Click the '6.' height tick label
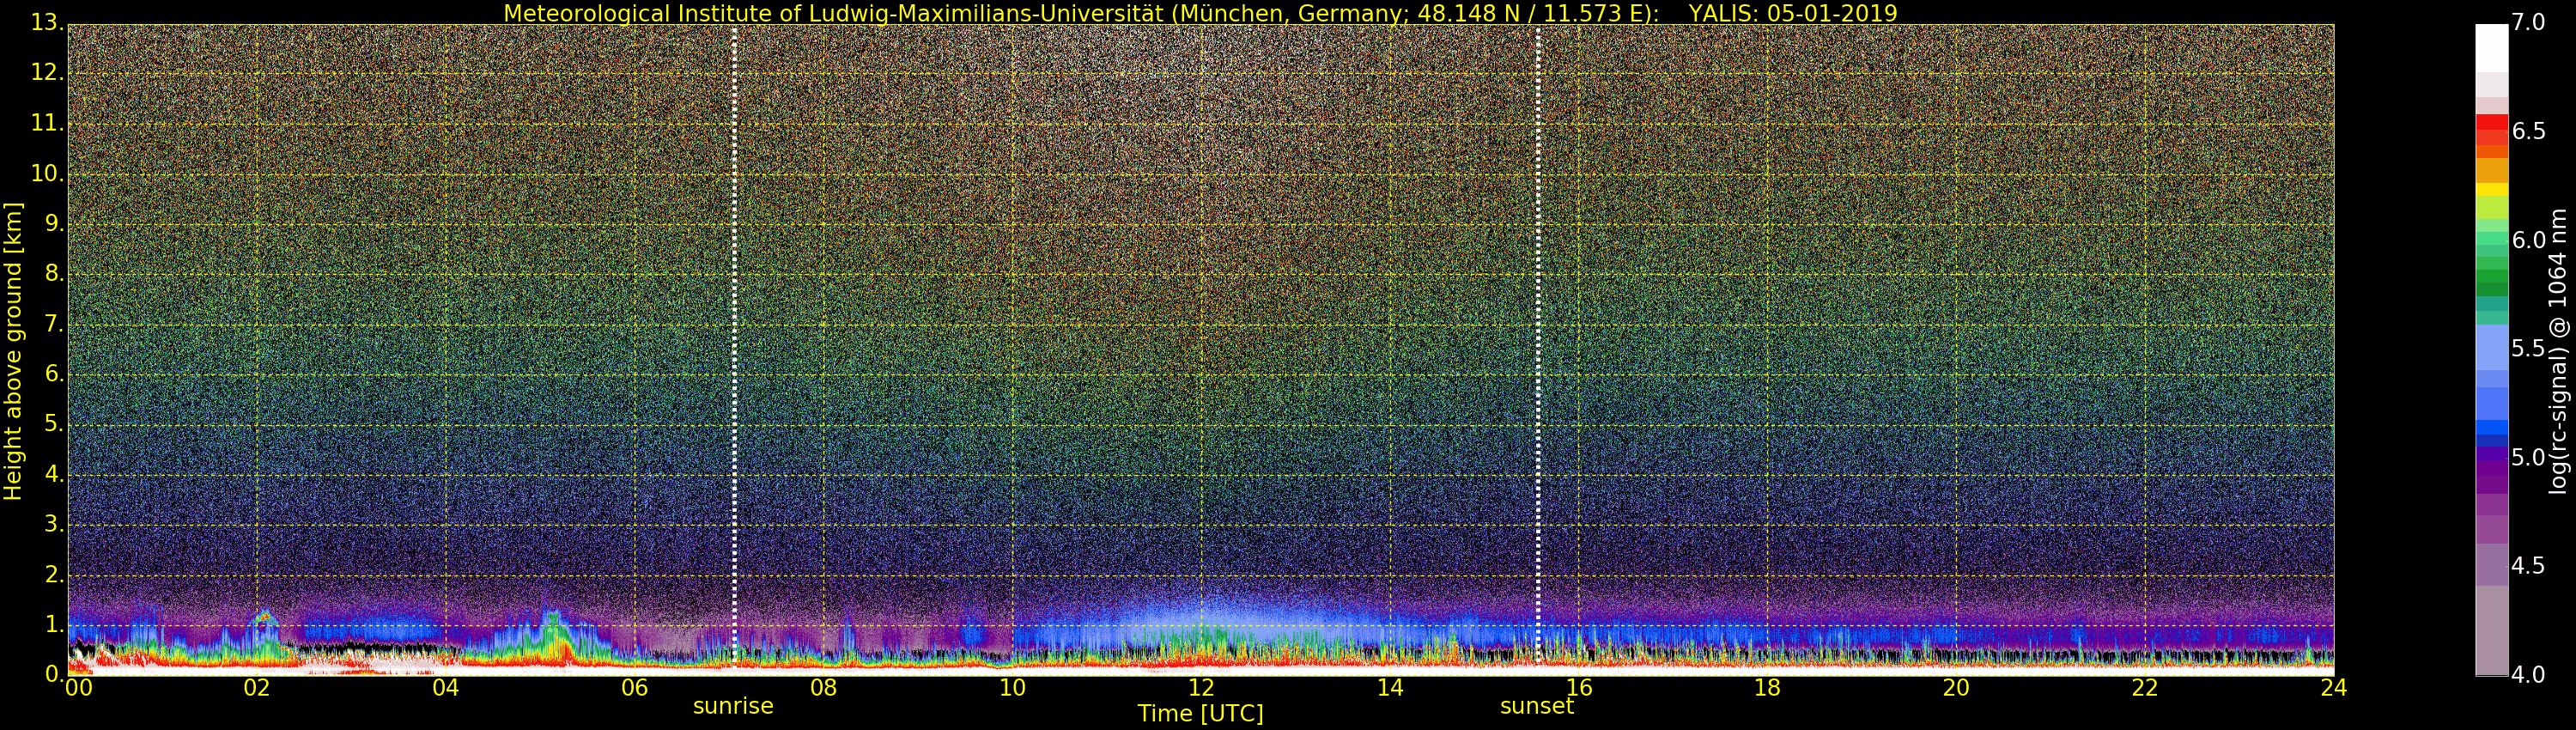The height and width of the screenshot is (730, 2576). pyautogui.click(x=54, y=374)
